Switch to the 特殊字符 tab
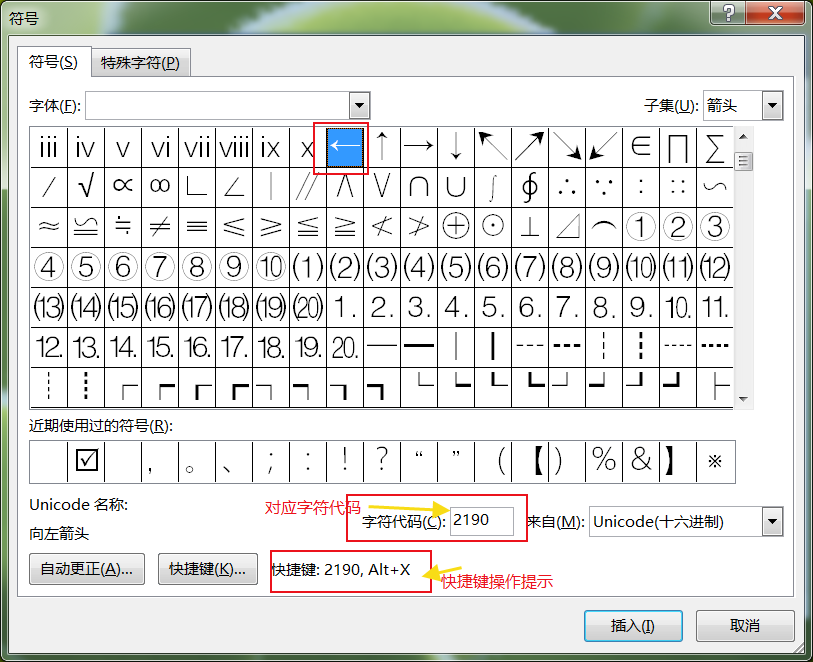 coord(140,63)
